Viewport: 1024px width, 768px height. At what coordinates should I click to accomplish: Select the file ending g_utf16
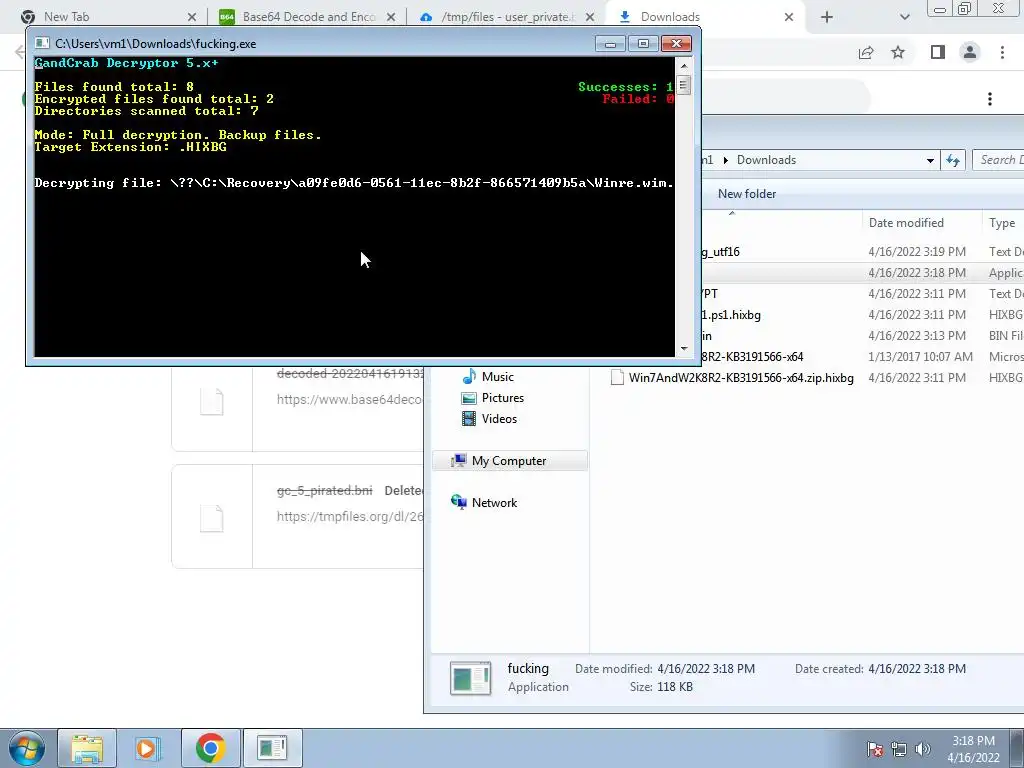tap(720, 252)
